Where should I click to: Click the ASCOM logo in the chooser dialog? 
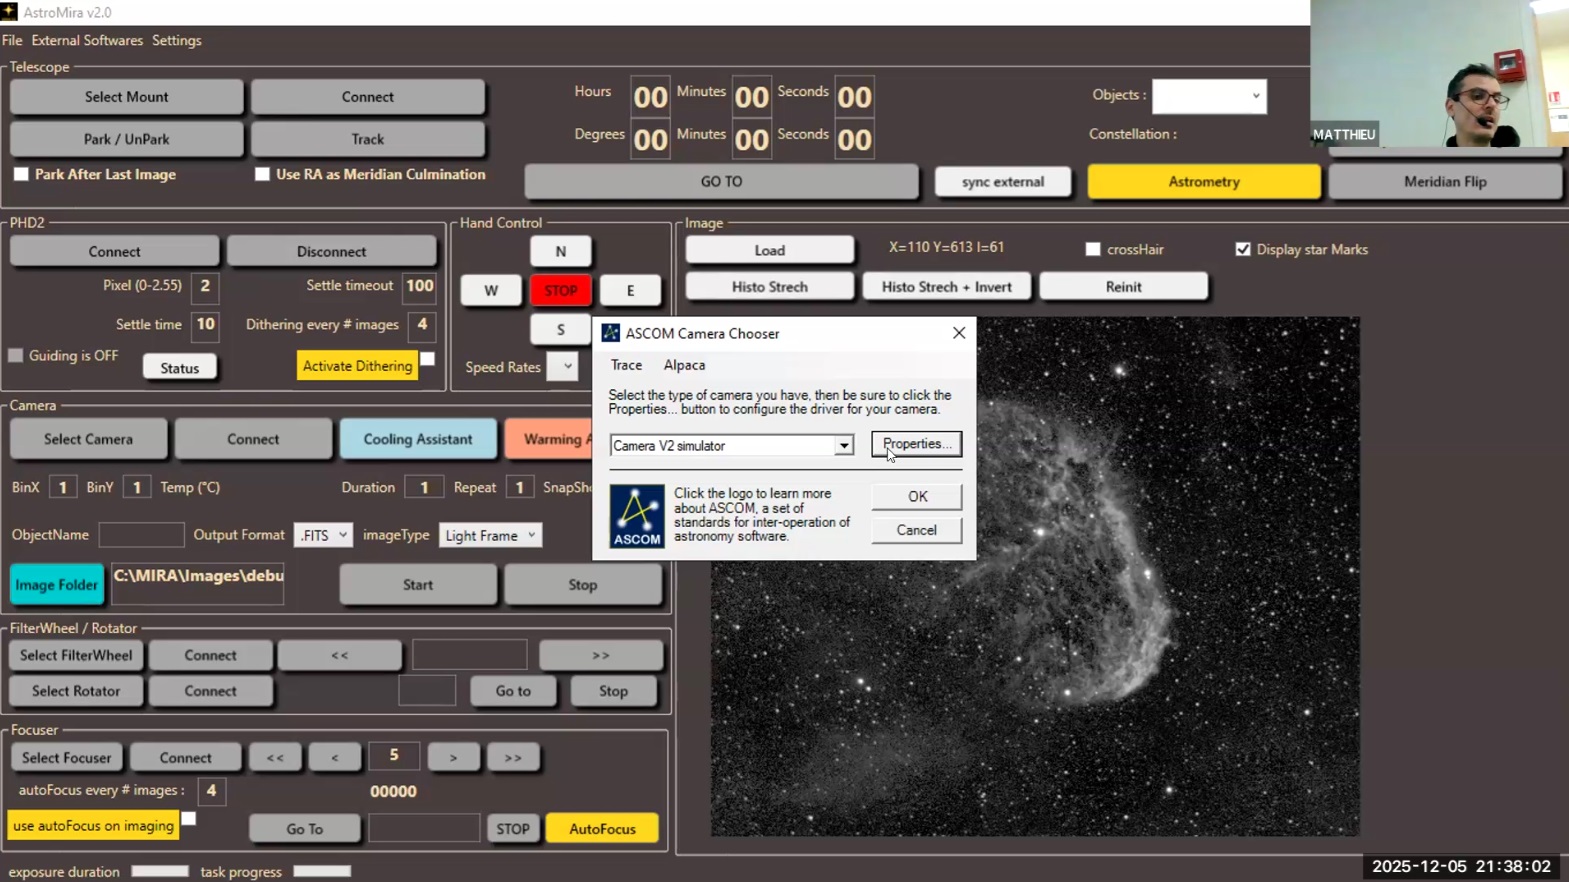pos(637,516)
